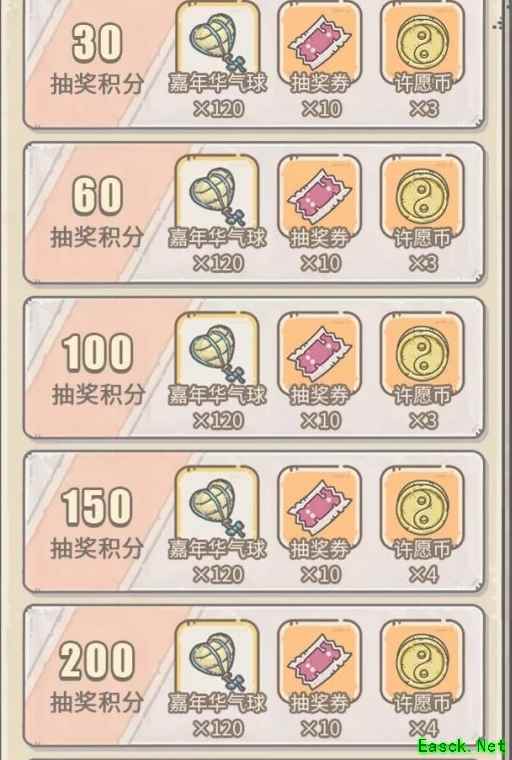Image resolution: width=512 pixels, height=760 pixels.
Task: Click the 30 抽奖积分 milestone label
Action: pos(97,59)
